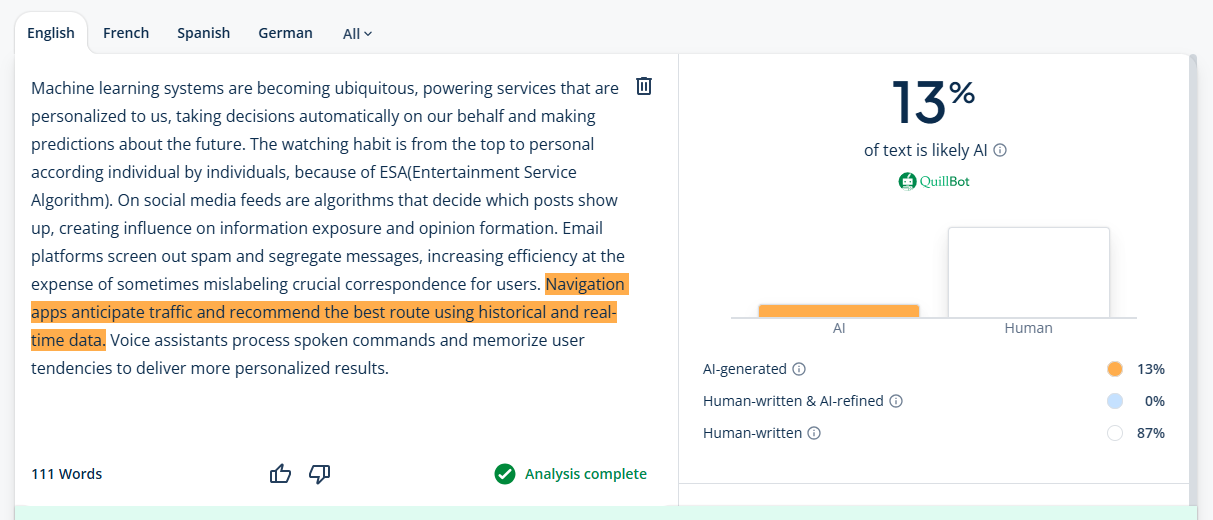1213x520 pixels.
Task: Show info for AI-generated category
Action: tap(799, 369)
